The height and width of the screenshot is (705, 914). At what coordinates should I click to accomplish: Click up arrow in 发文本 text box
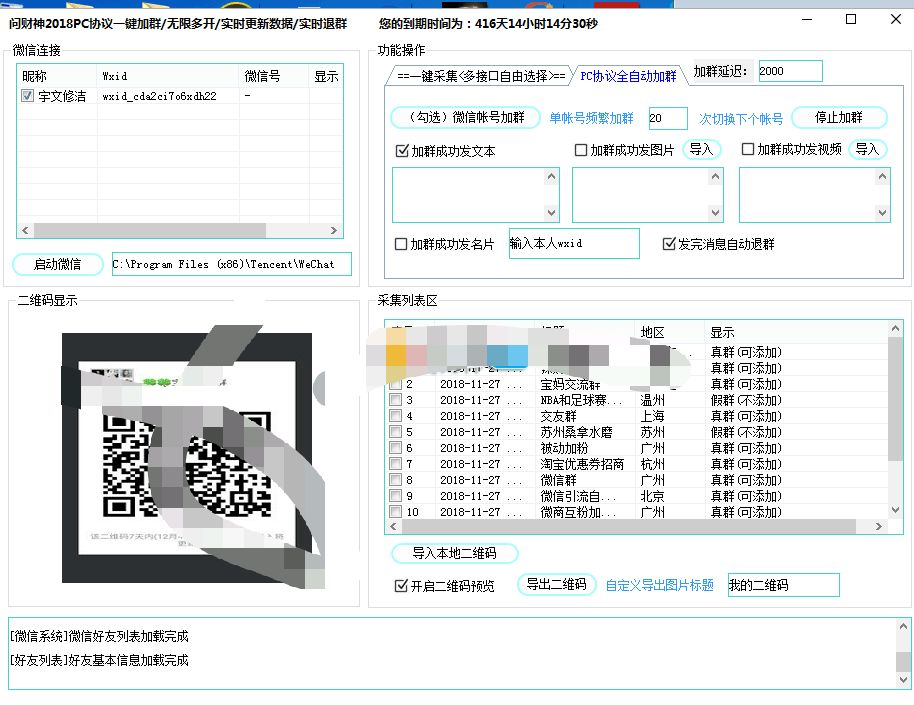point(551,176)
